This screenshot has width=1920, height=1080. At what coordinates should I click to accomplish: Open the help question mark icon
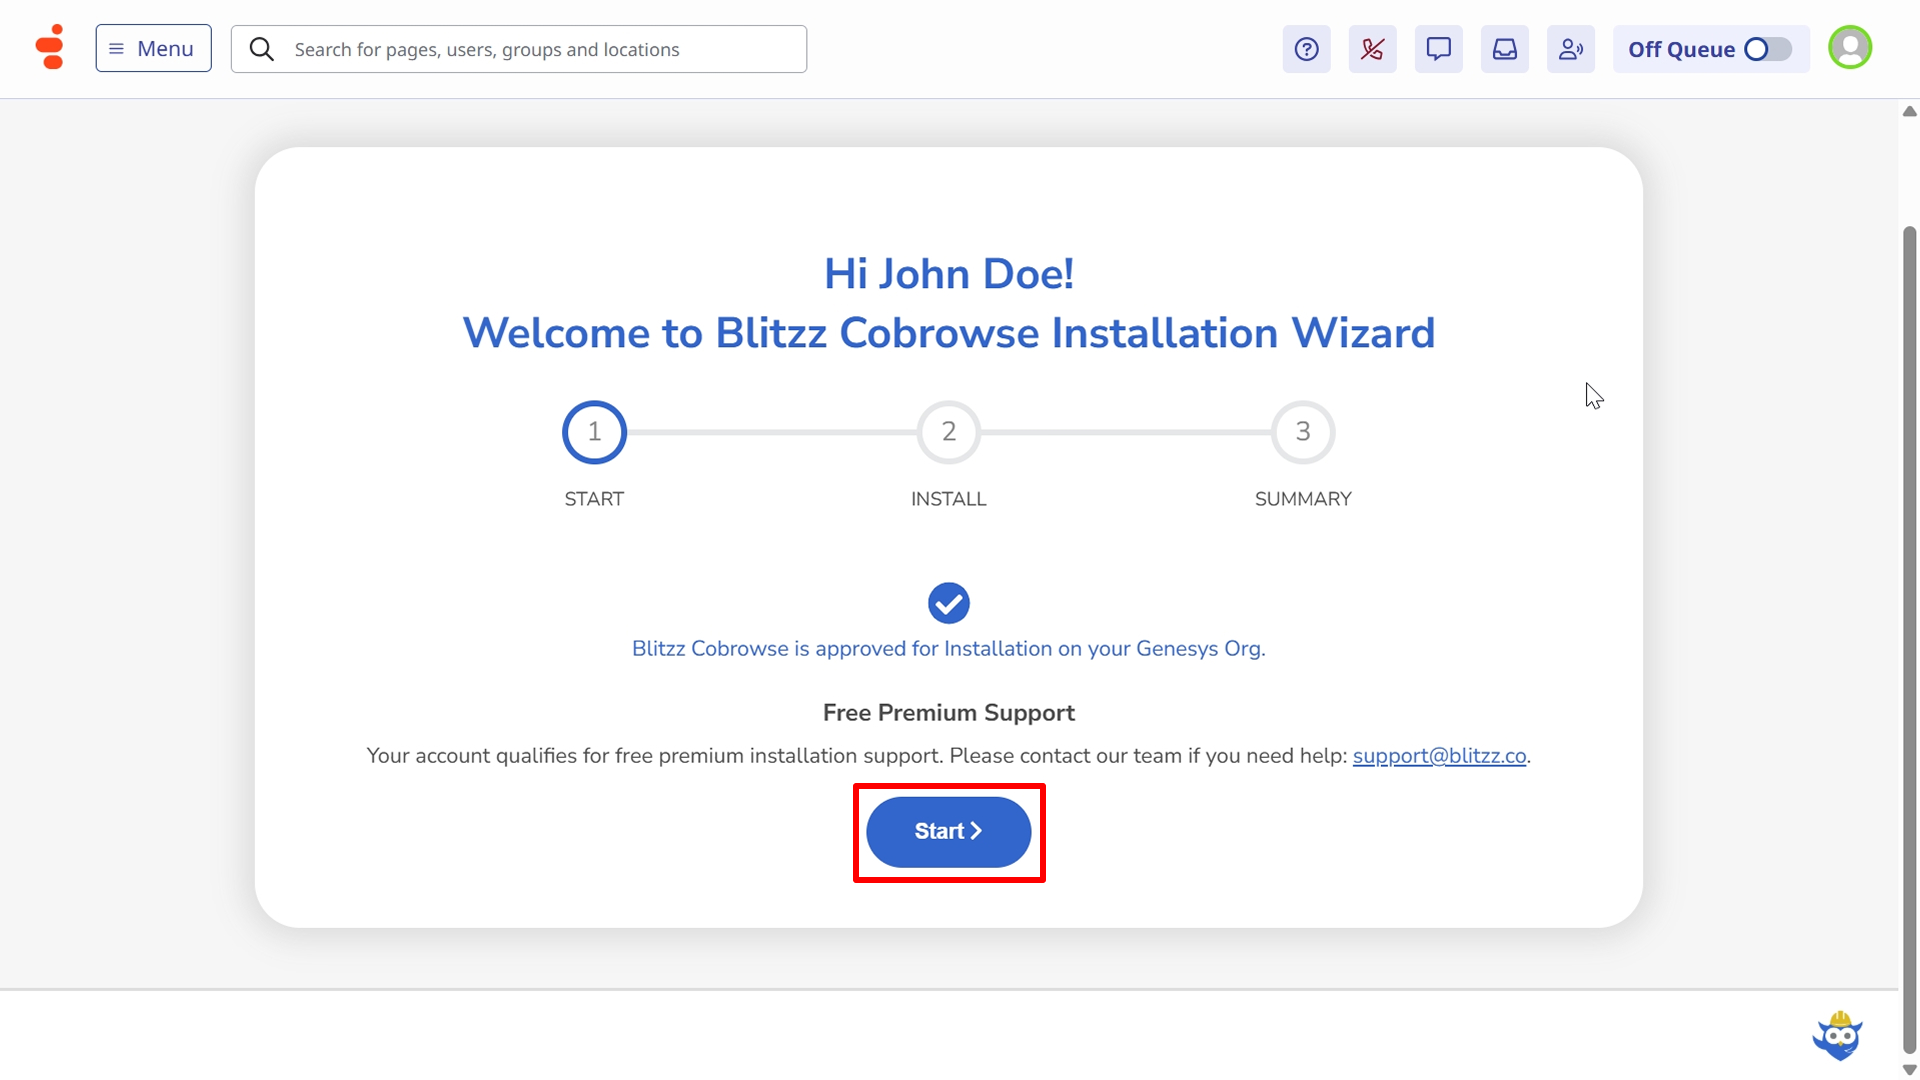(x=1306, y=49)
